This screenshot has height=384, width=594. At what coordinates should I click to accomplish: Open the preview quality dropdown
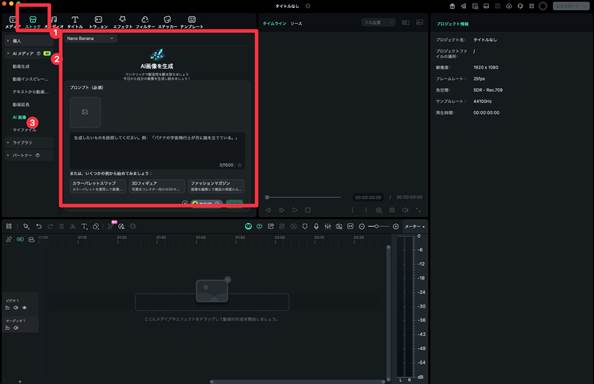click(378, 23)
